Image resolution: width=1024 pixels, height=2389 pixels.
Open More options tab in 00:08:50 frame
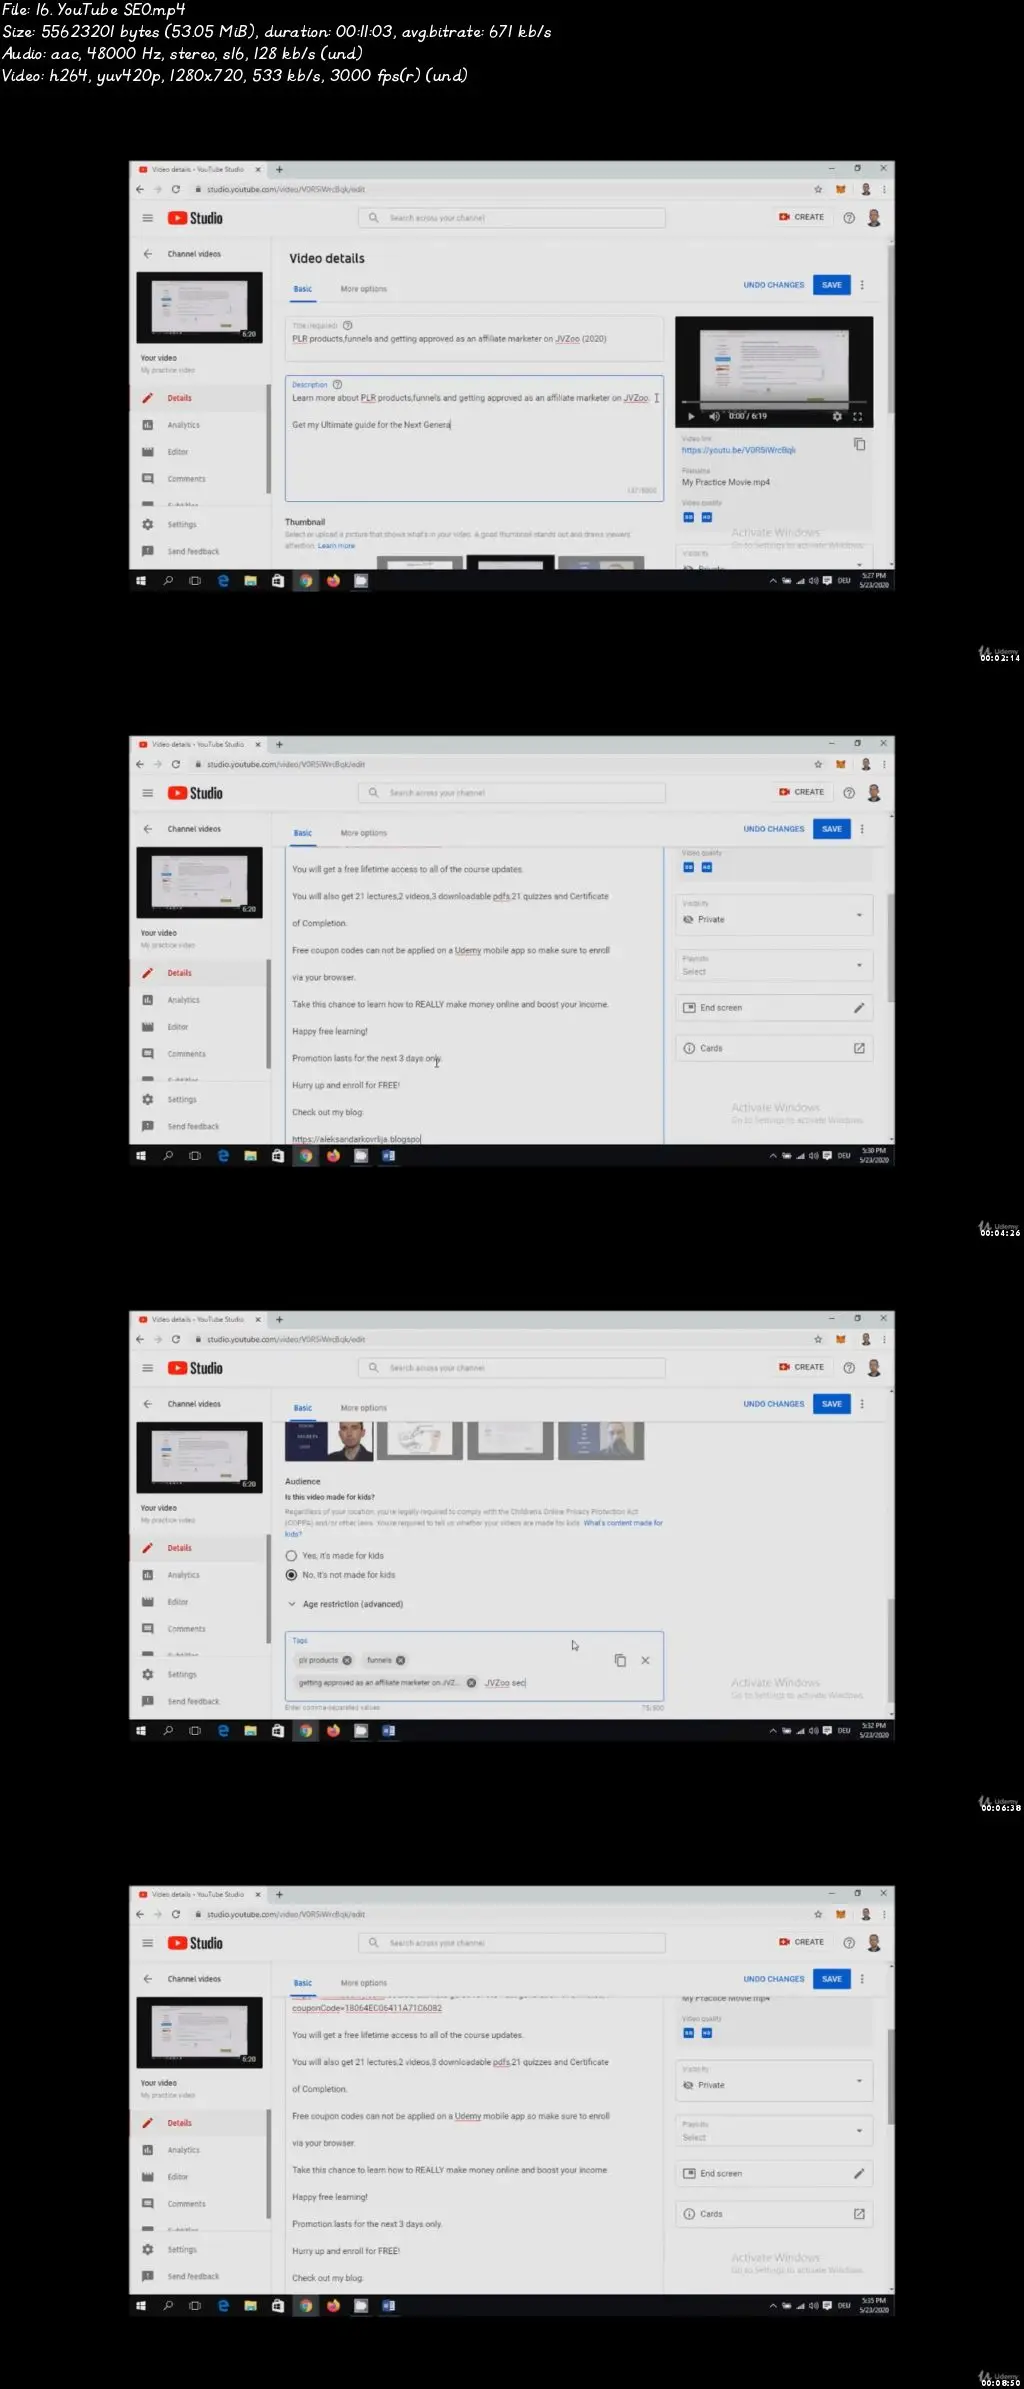364,1983
